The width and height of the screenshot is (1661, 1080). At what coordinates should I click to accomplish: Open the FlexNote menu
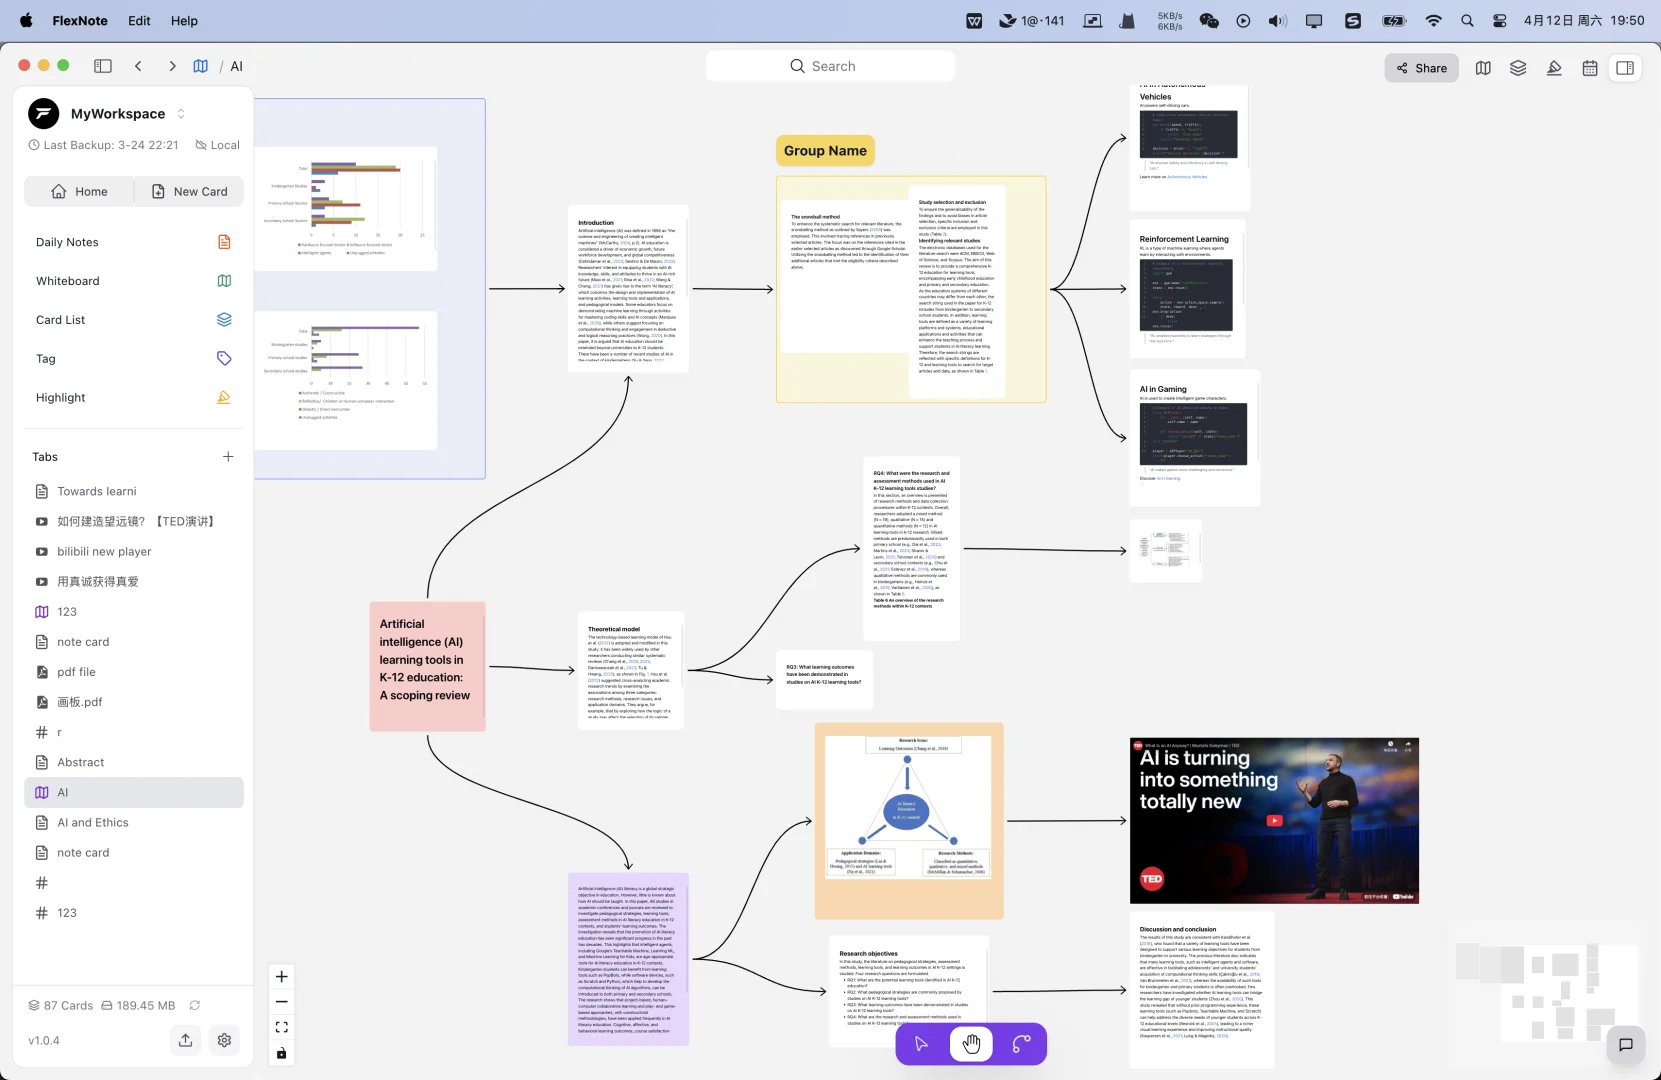pyautogui.click(x=80, y=20)
